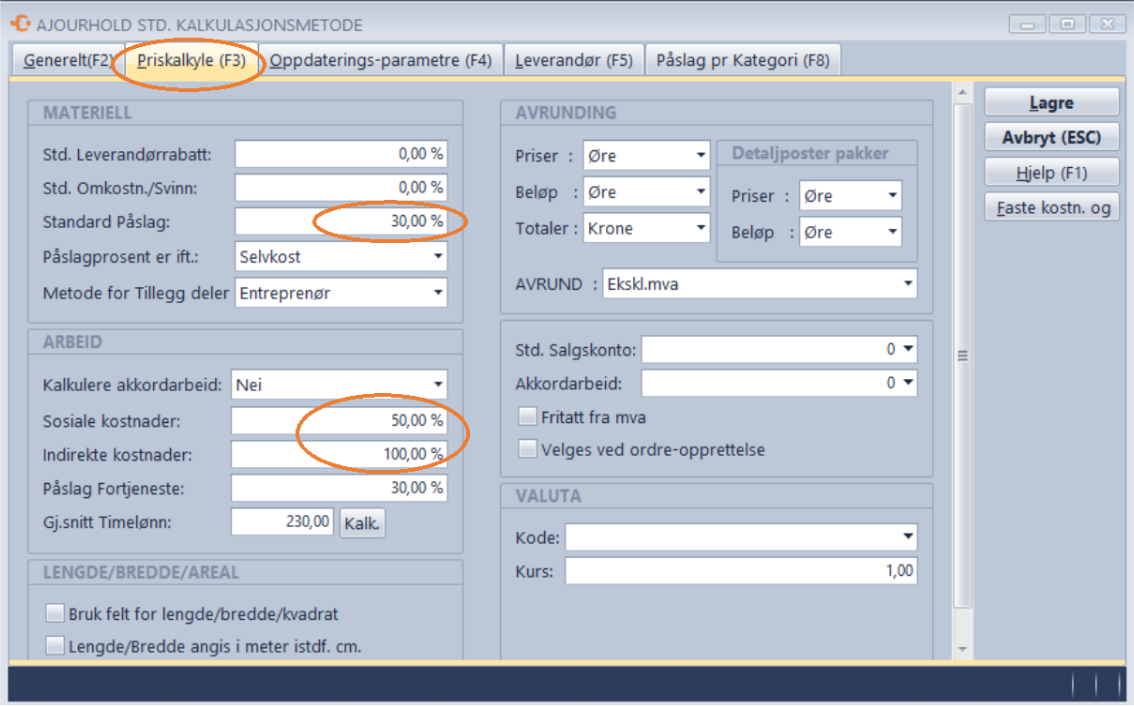Viewport: 1134px width, 706px height.
Task: Click the Standard Påslag input field
Action: 340,222
